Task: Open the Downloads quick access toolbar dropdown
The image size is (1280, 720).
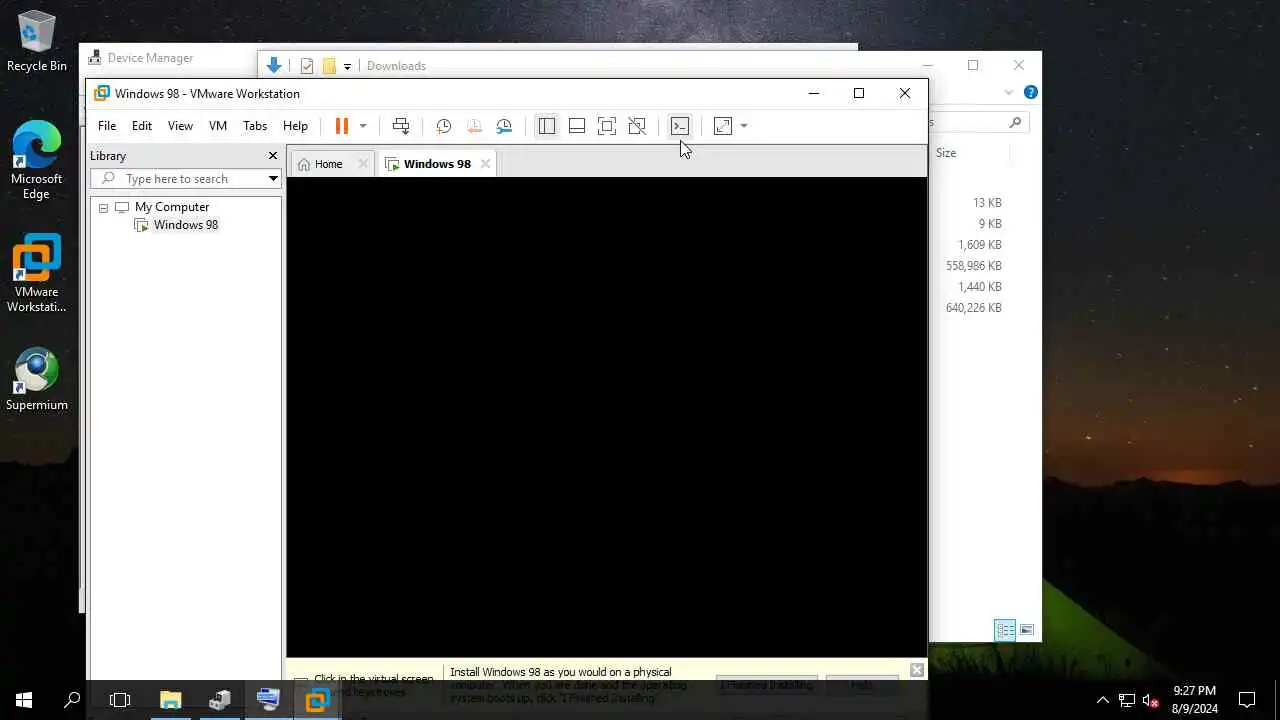Action: pyautogui.click(x=347, y=66)
